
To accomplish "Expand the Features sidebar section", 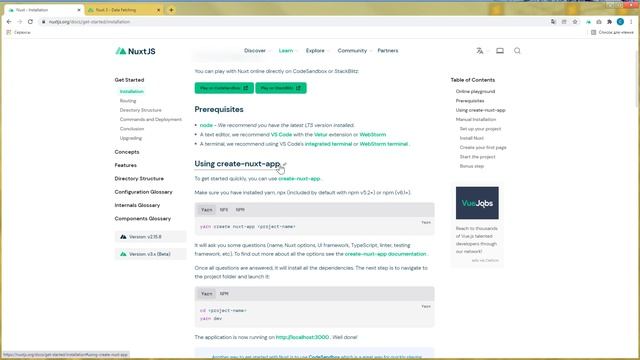I will tap(126, 165).
